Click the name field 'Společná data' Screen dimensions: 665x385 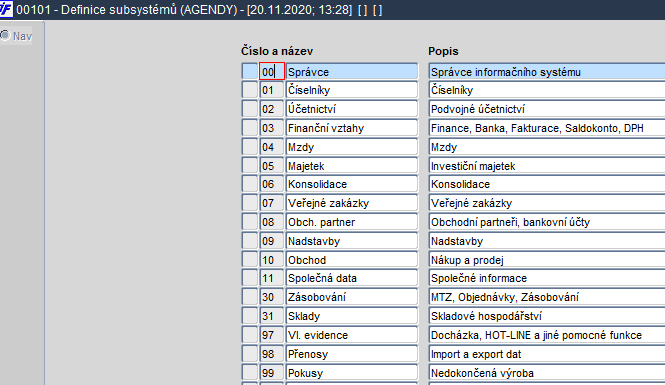[x=352, y=278]
